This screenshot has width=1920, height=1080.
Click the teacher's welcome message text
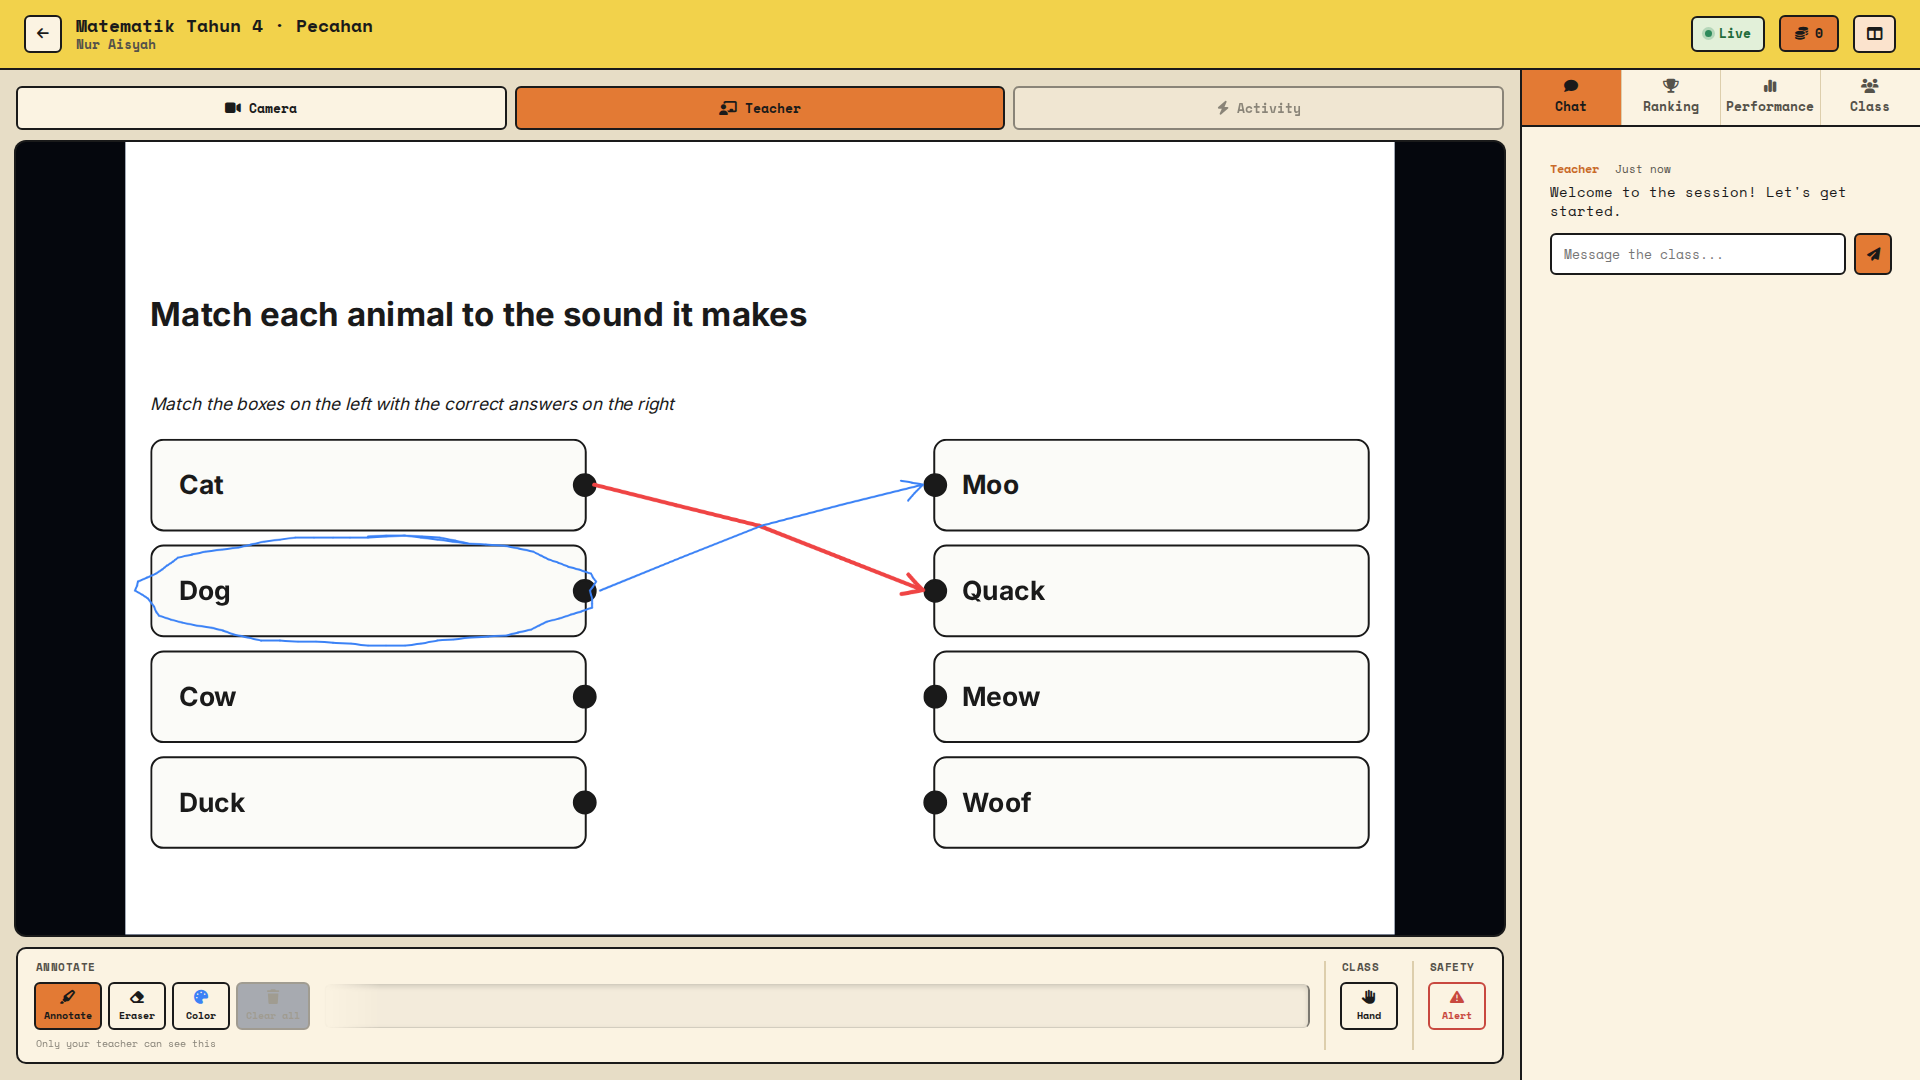(1697, 201)
